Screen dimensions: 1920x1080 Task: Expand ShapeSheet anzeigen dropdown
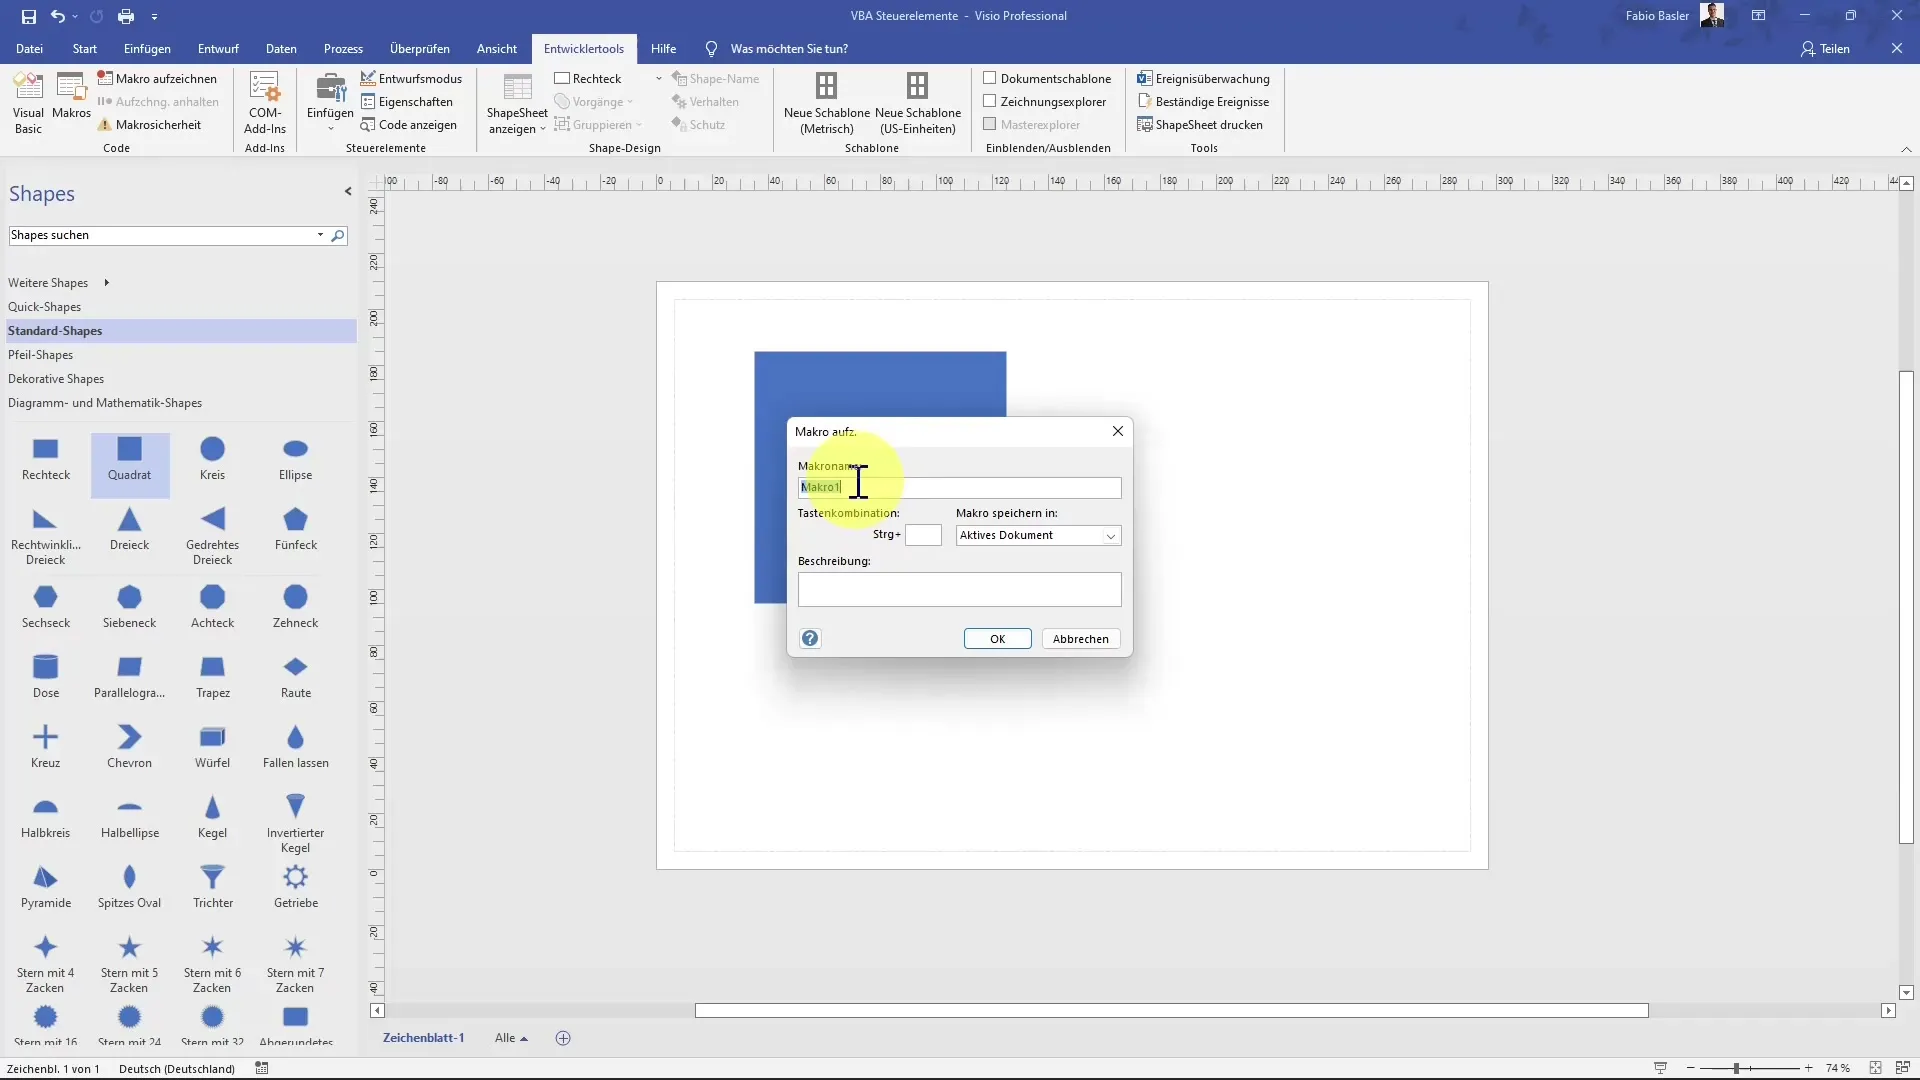pyautogui.click(x=542, y=129)
